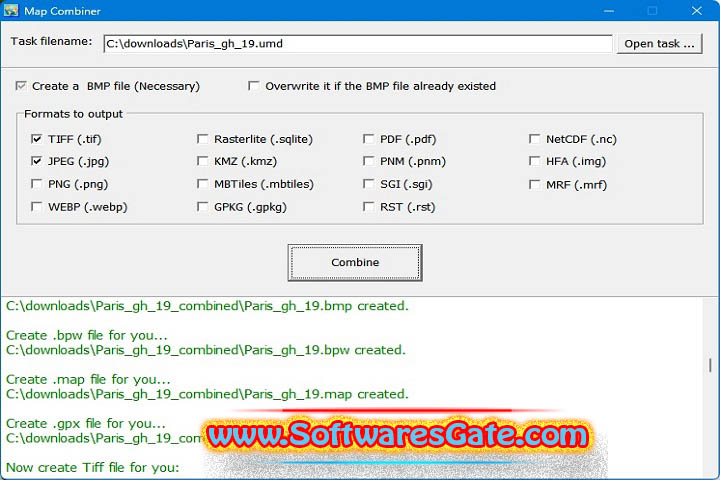
Task: Uncheck the JPEG (.jpg) format checkbox
Action: 37,161
